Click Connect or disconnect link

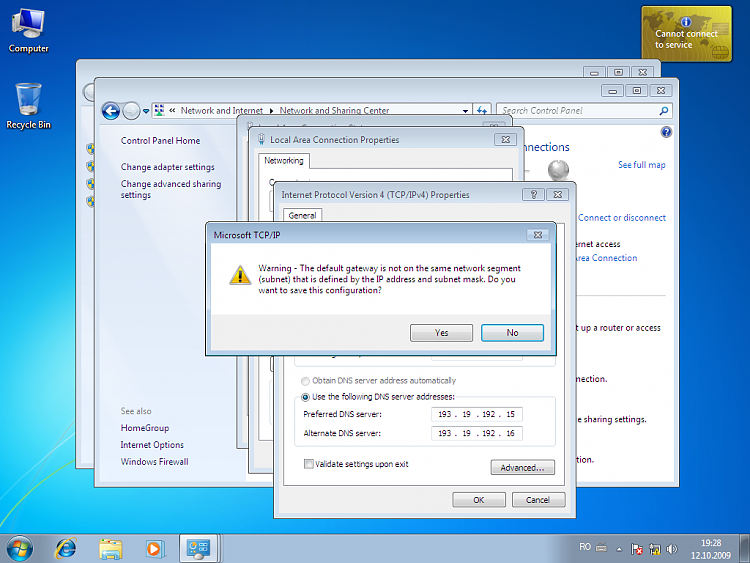621,218
